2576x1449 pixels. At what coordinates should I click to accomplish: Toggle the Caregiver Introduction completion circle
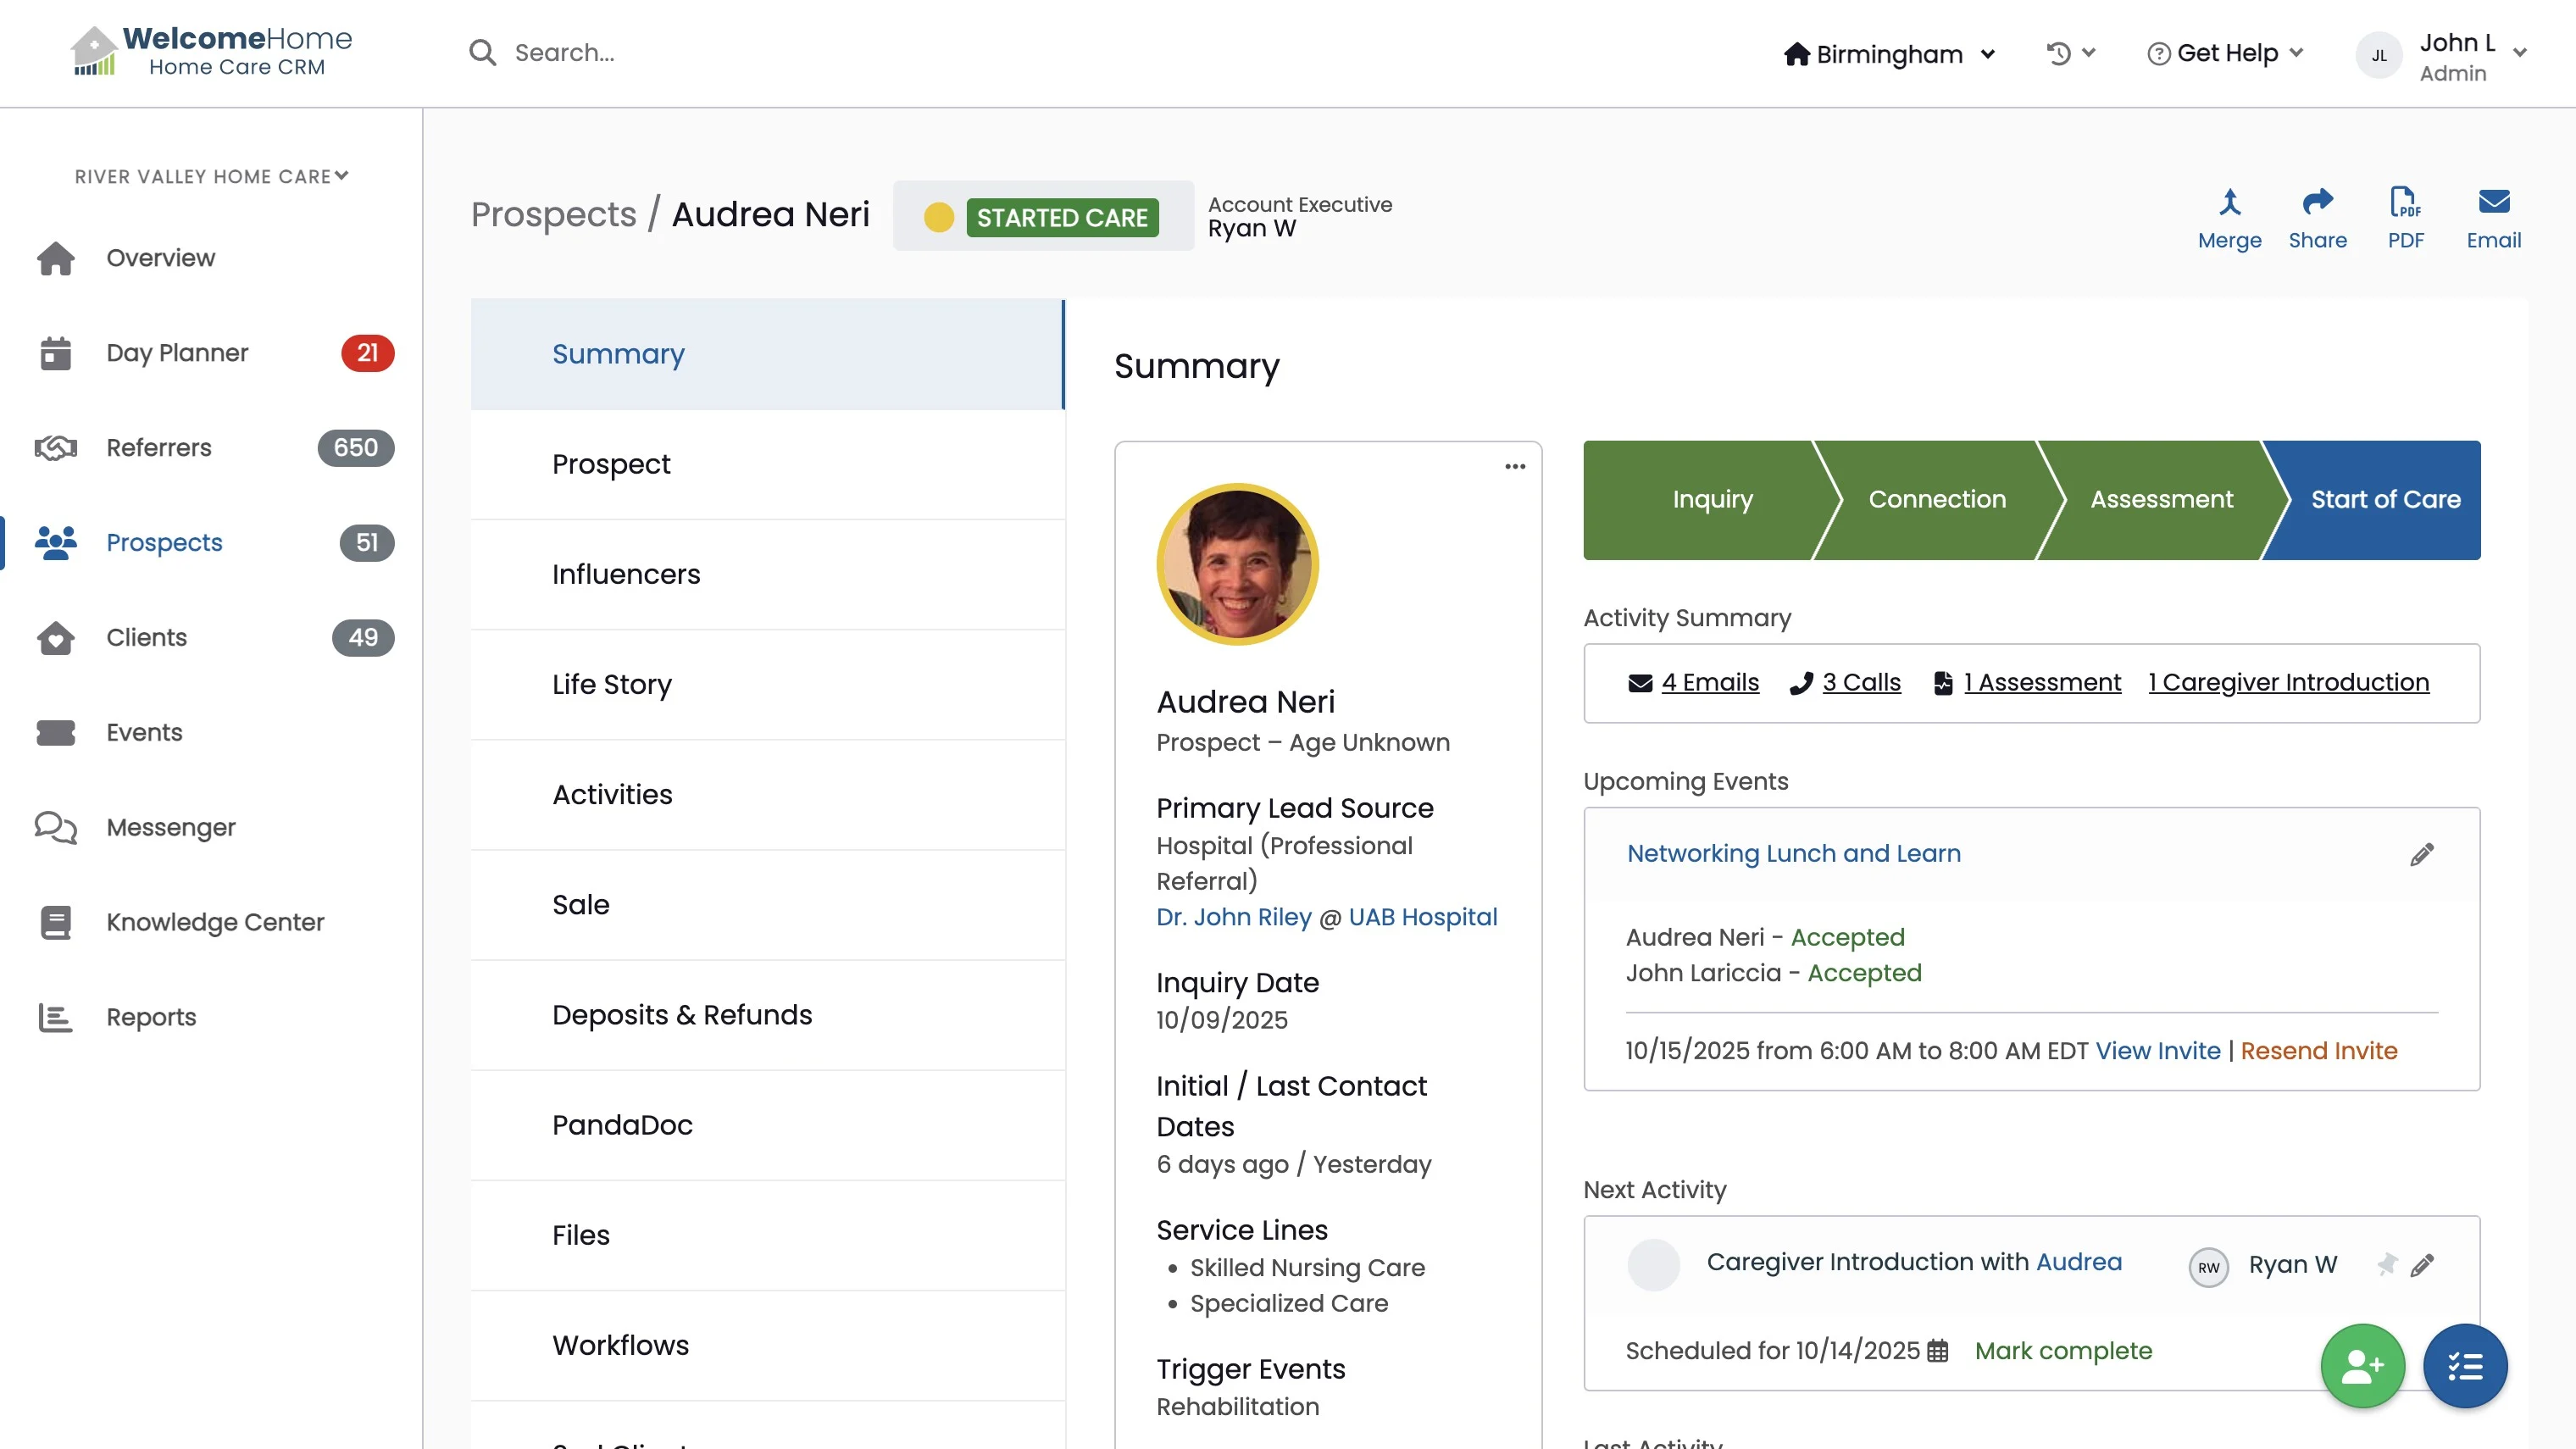pyautogui.click(x=1653, y=1264)
